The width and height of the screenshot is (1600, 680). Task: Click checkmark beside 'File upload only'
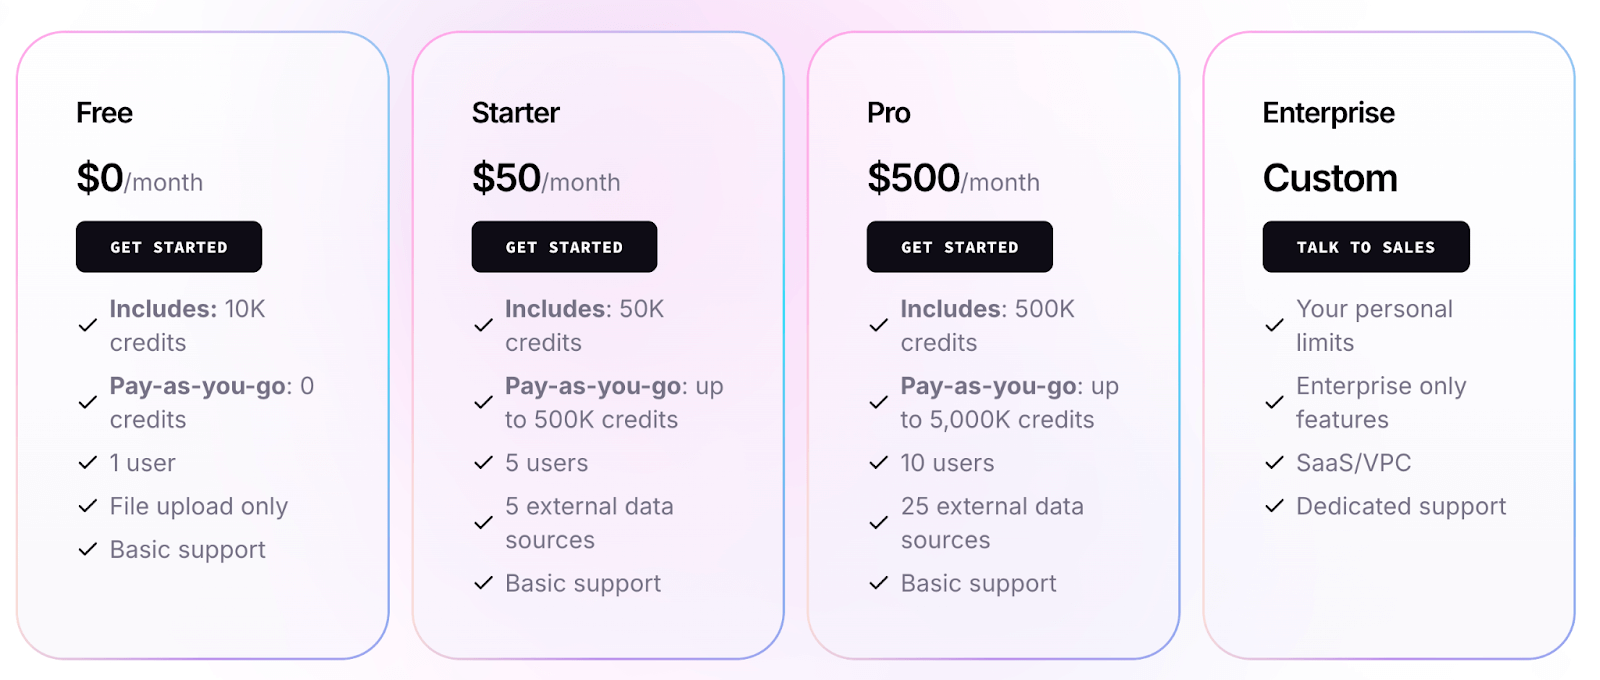(x=88, y=506)
